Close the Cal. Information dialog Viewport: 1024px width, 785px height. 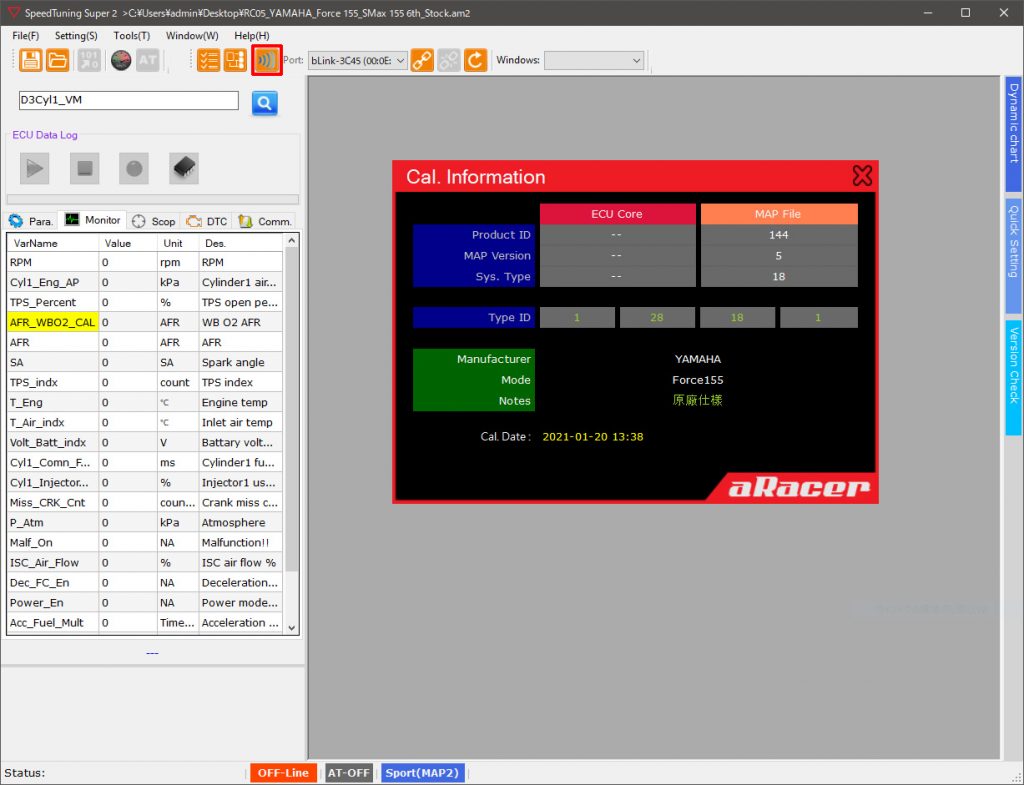point(862,175)
